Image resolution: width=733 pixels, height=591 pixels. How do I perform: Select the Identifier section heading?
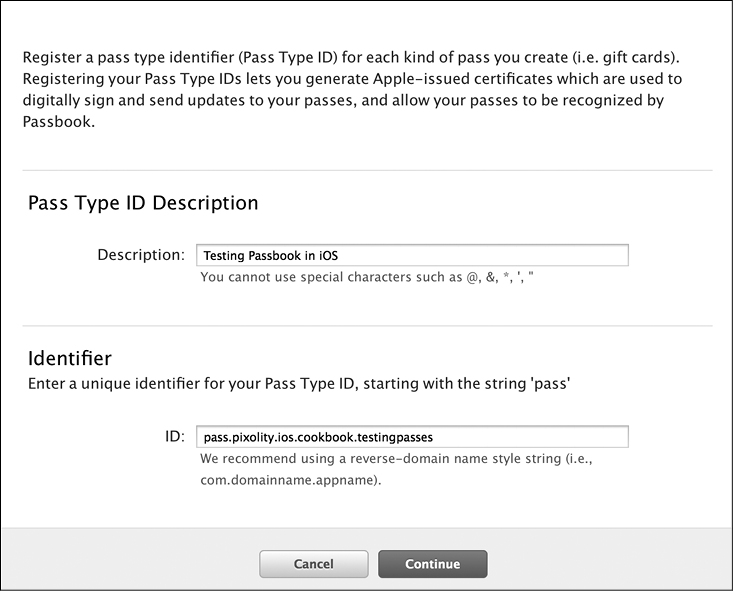(x=70, y=357)
